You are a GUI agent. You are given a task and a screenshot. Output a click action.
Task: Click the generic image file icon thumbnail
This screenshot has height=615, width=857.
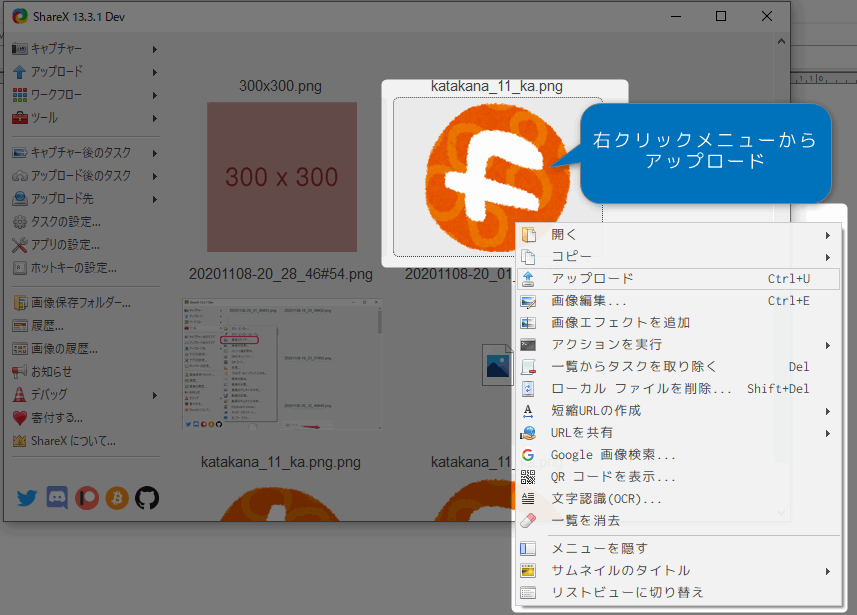pos(498,365)
